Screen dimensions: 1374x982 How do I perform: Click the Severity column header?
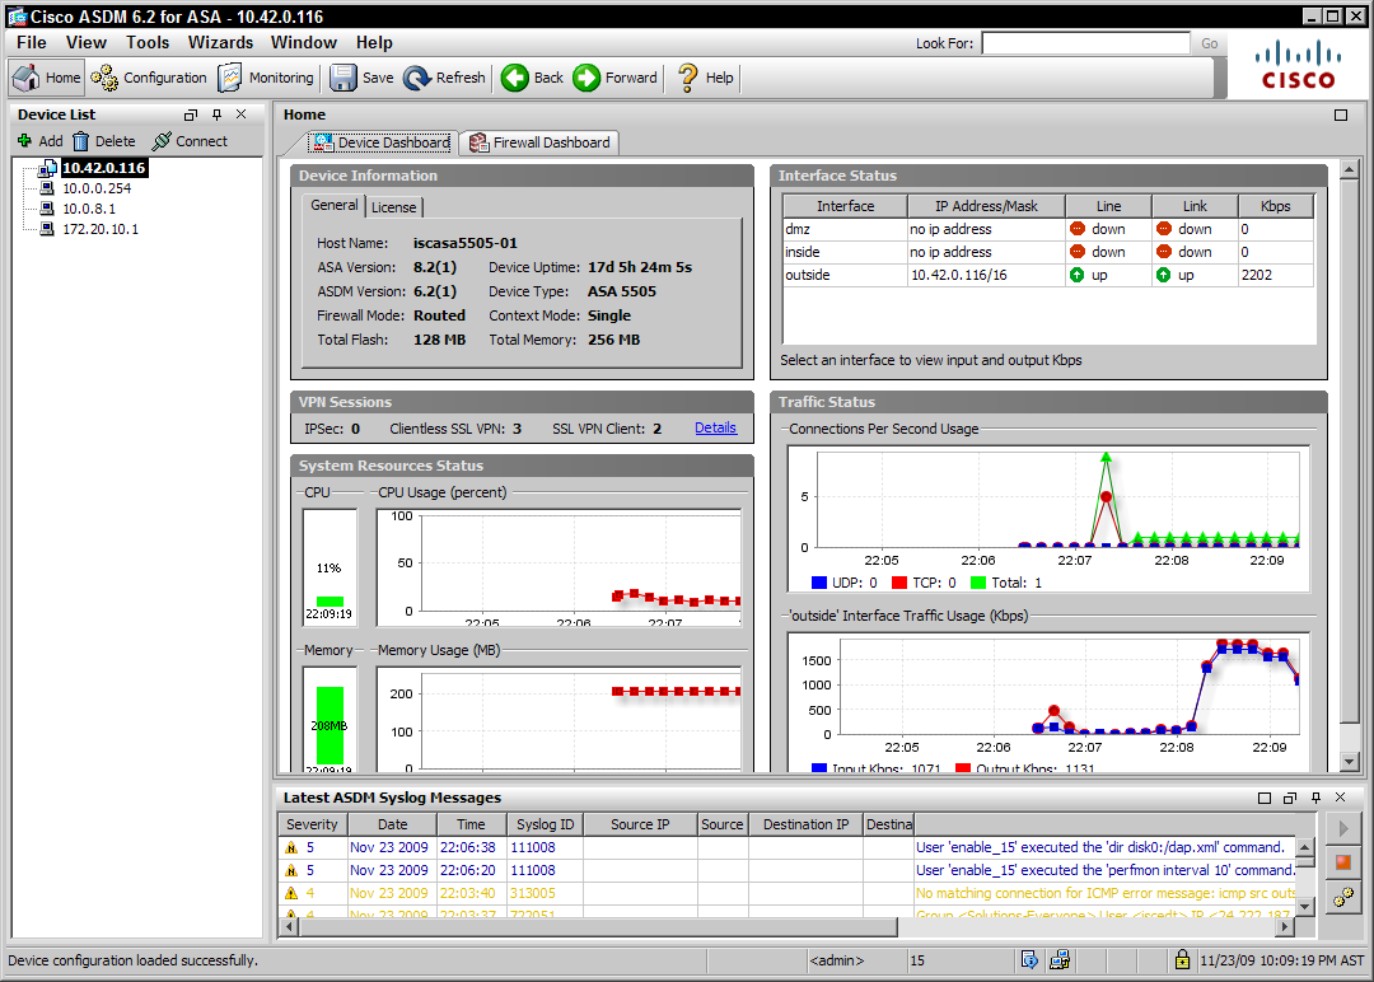312,825
